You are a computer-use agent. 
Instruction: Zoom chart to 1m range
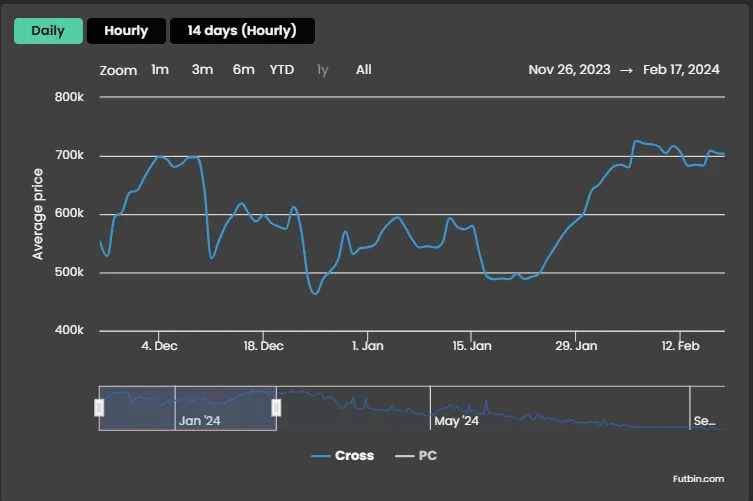tap(160, 70)
